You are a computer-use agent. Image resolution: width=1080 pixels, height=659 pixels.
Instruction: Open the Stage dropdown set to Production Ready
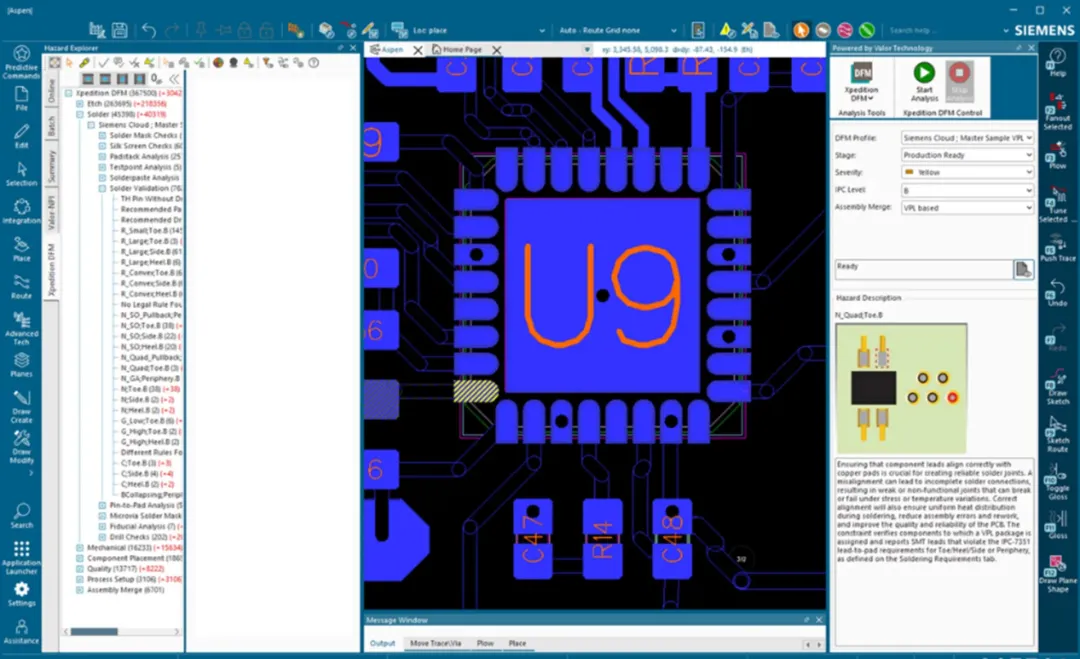968,155
